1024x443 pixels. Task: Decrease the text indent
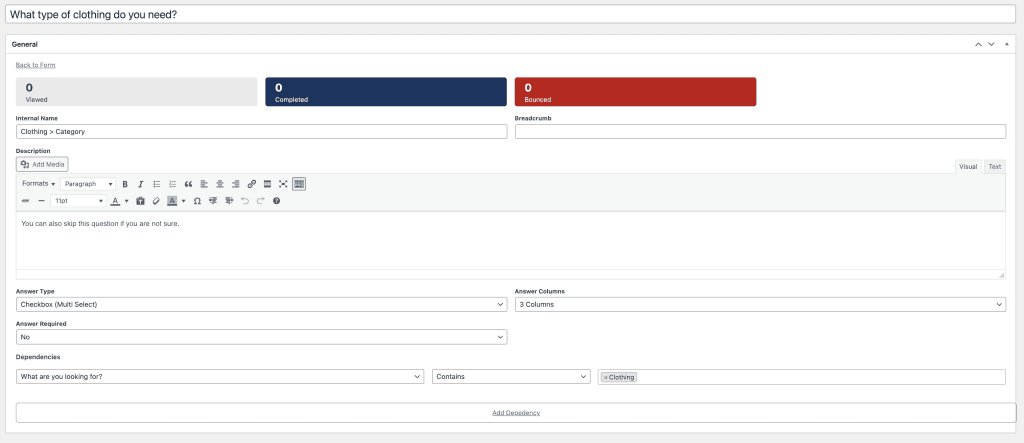click(213, 201)
